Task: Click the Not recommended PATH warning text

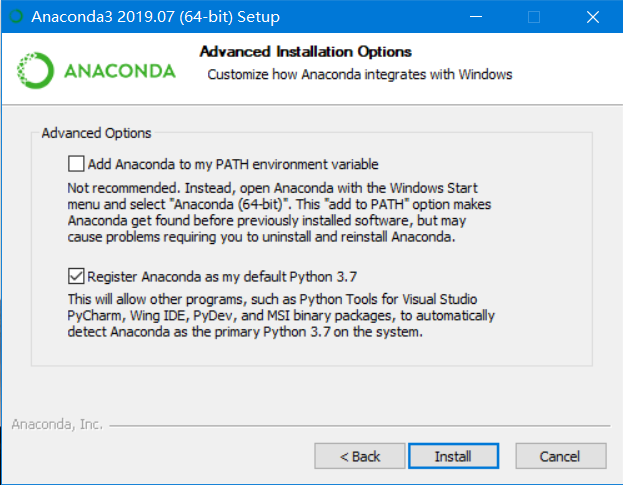Action: pos(279,213)
